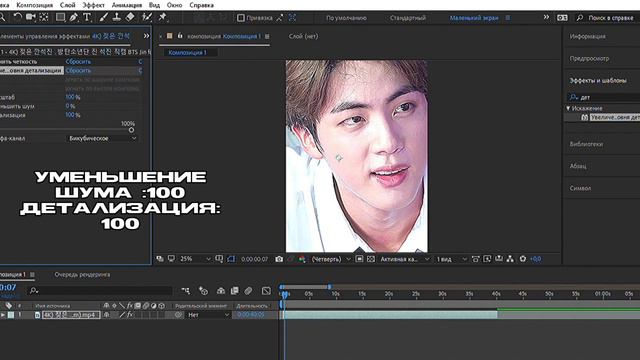Expand the layer 1 disclosure triangle
640x360 pixels.
tap(3, 315)
